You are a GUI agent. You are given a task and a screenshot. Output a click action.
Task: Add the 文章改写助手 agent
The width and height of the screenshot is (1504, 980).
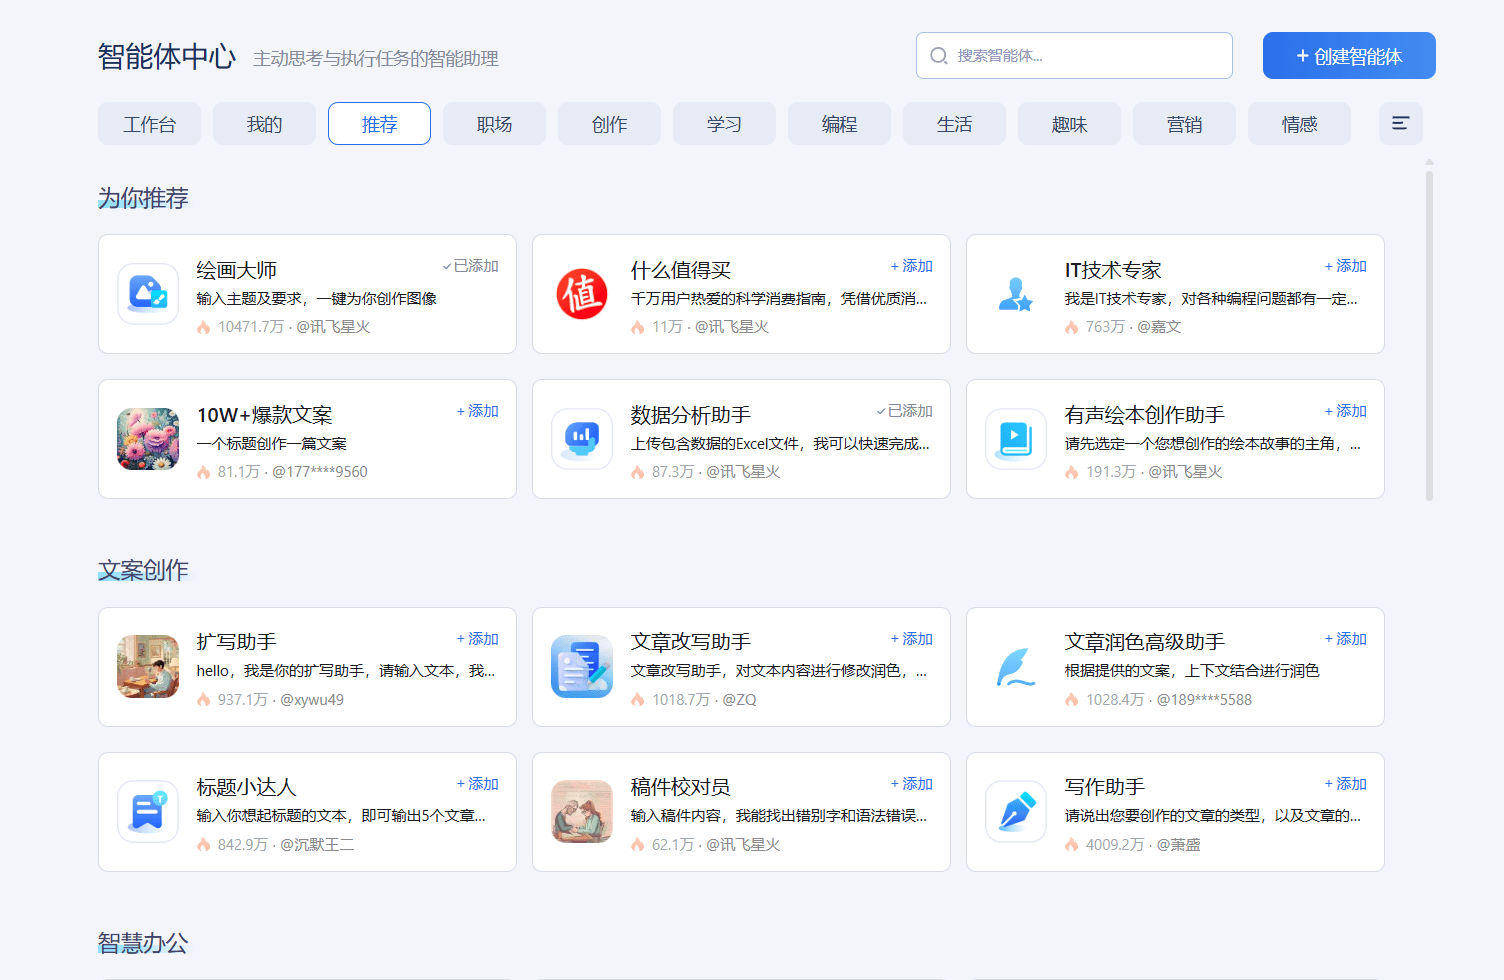point(912,639)
